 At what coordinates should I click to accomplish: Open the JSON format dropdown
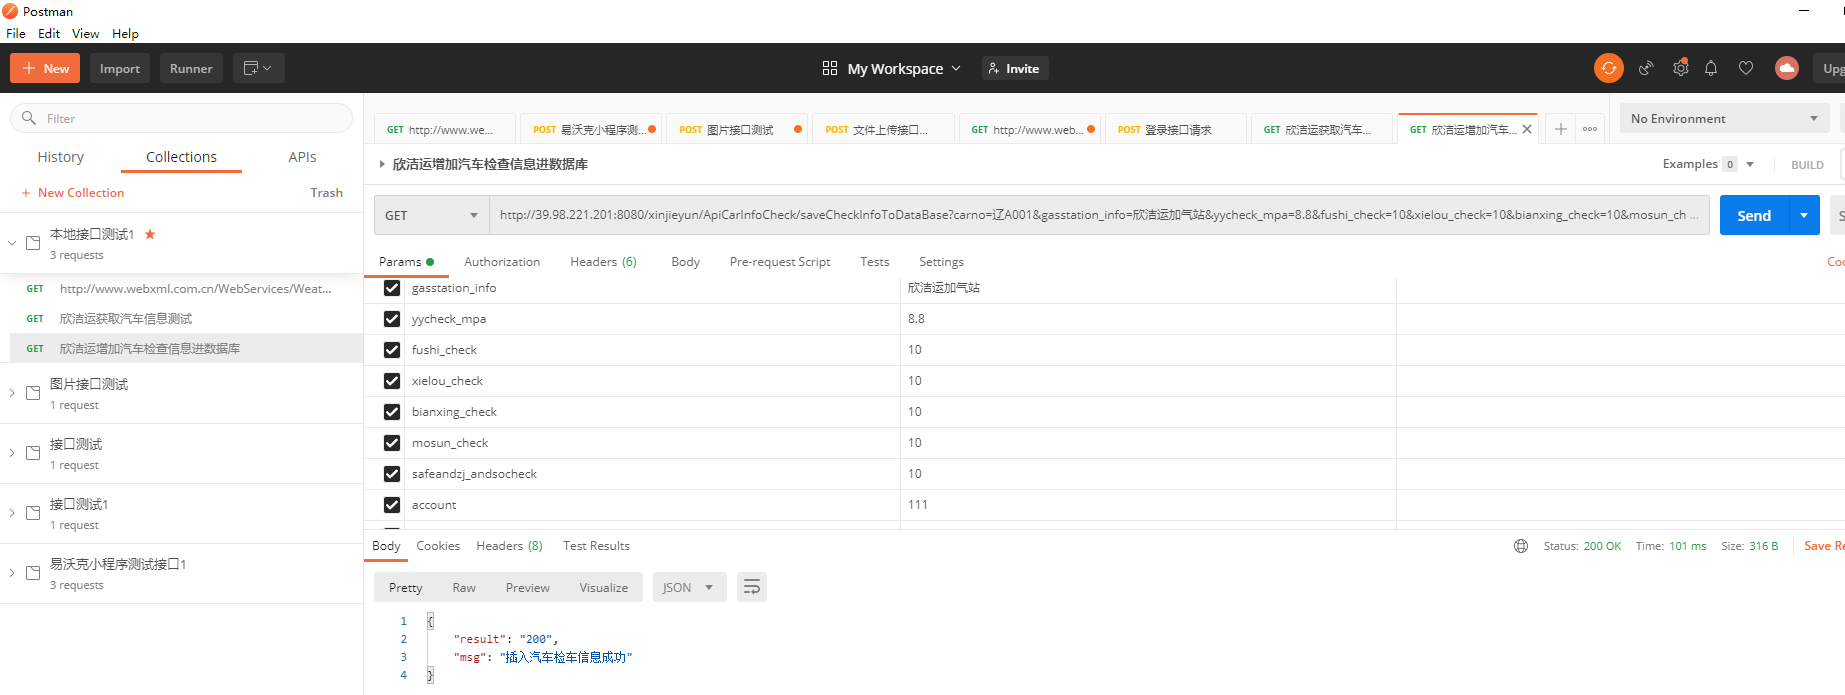[688, 587]
